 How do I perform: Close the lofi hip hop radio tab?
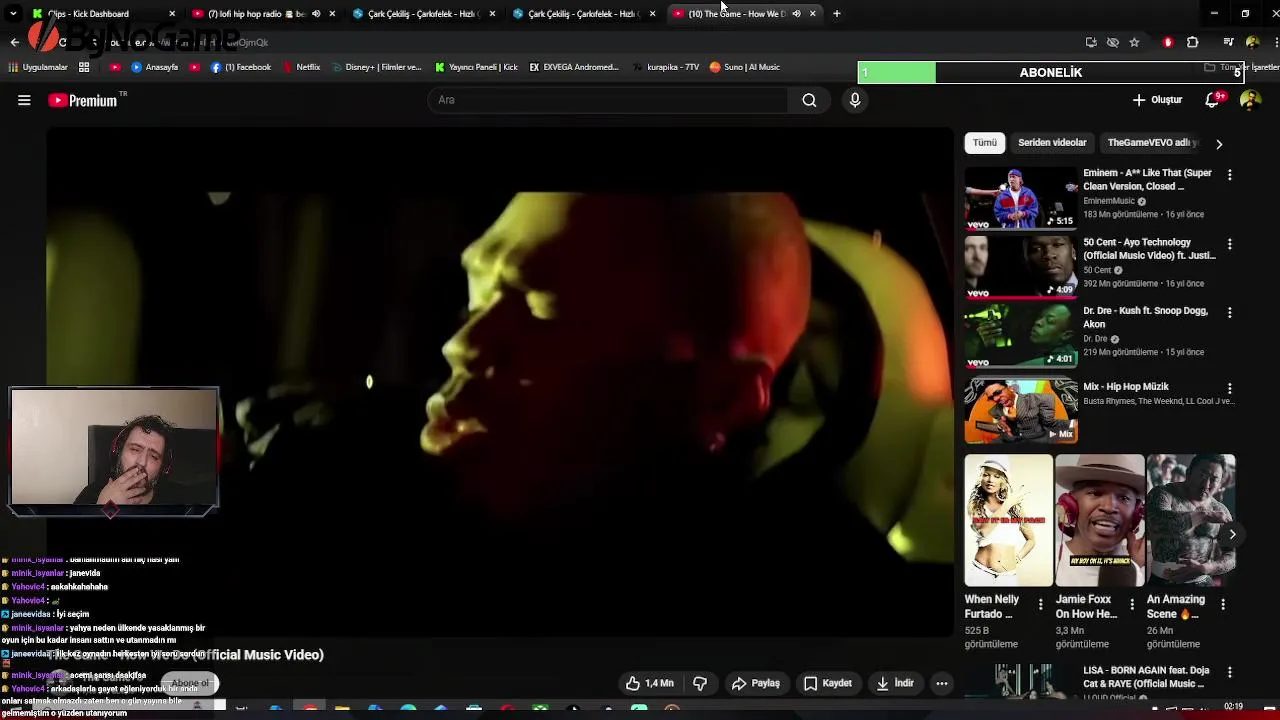332,13
